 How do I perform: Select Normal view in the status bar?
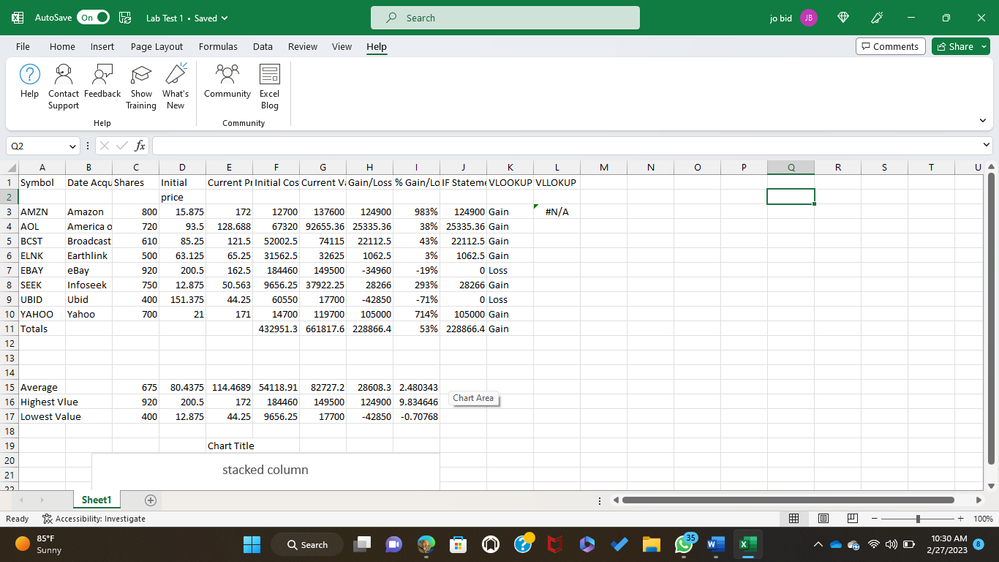click(x=794, y=518)
